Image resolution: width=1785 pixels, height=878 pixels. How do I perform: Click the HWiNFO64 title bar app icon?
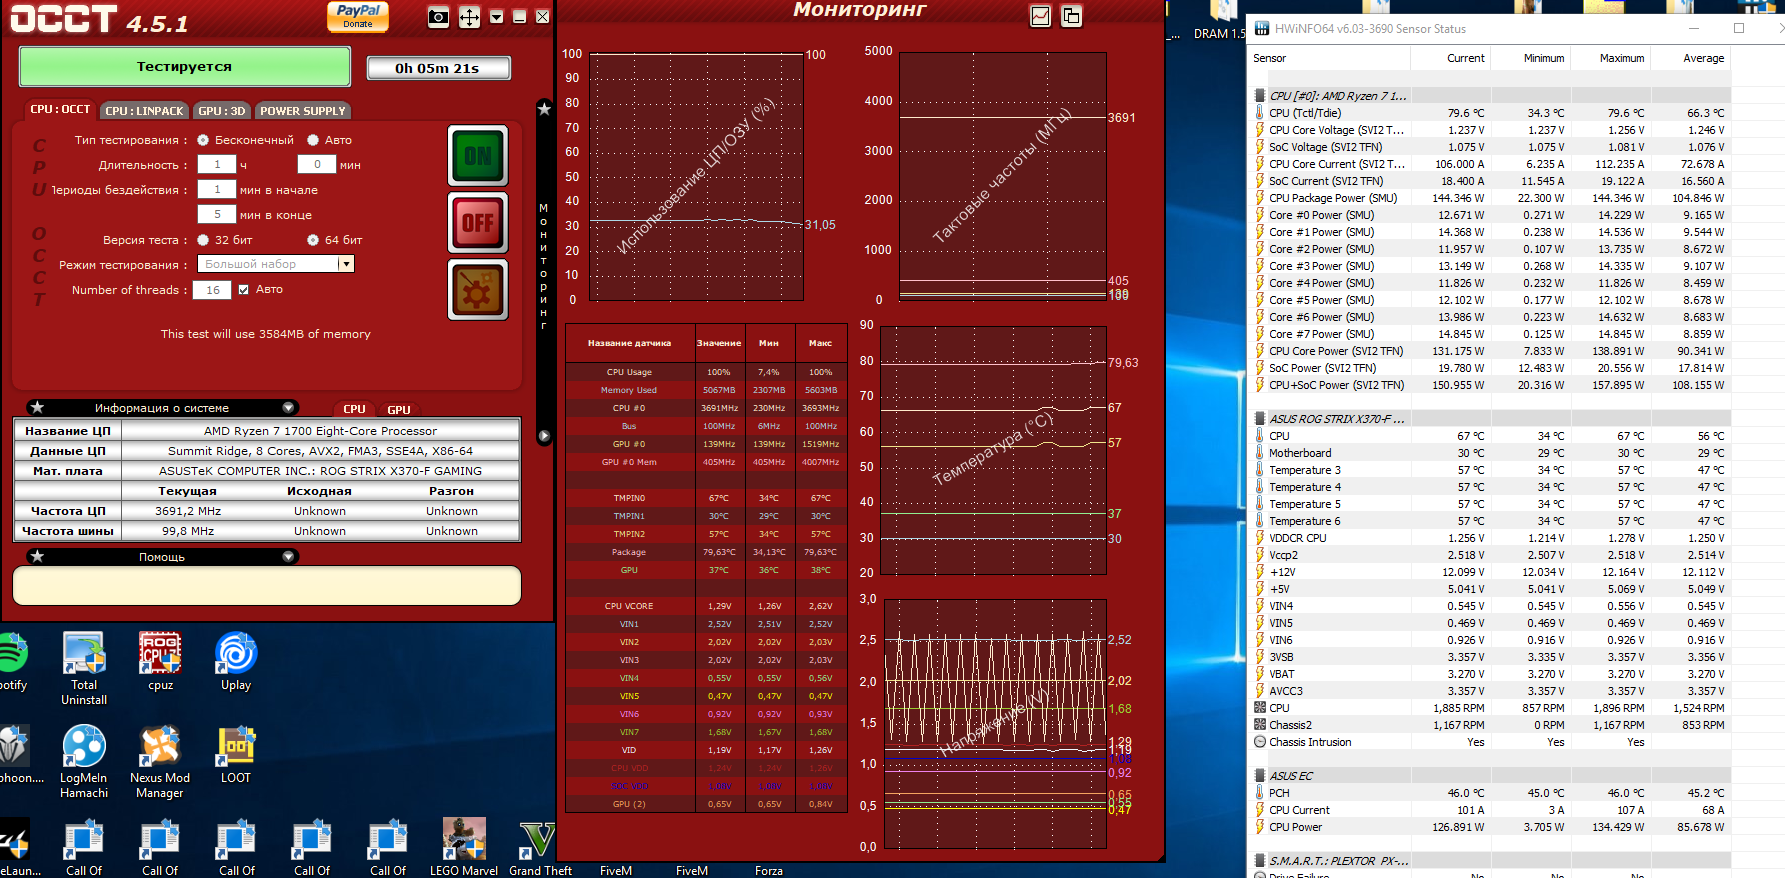click(1262, 28)
